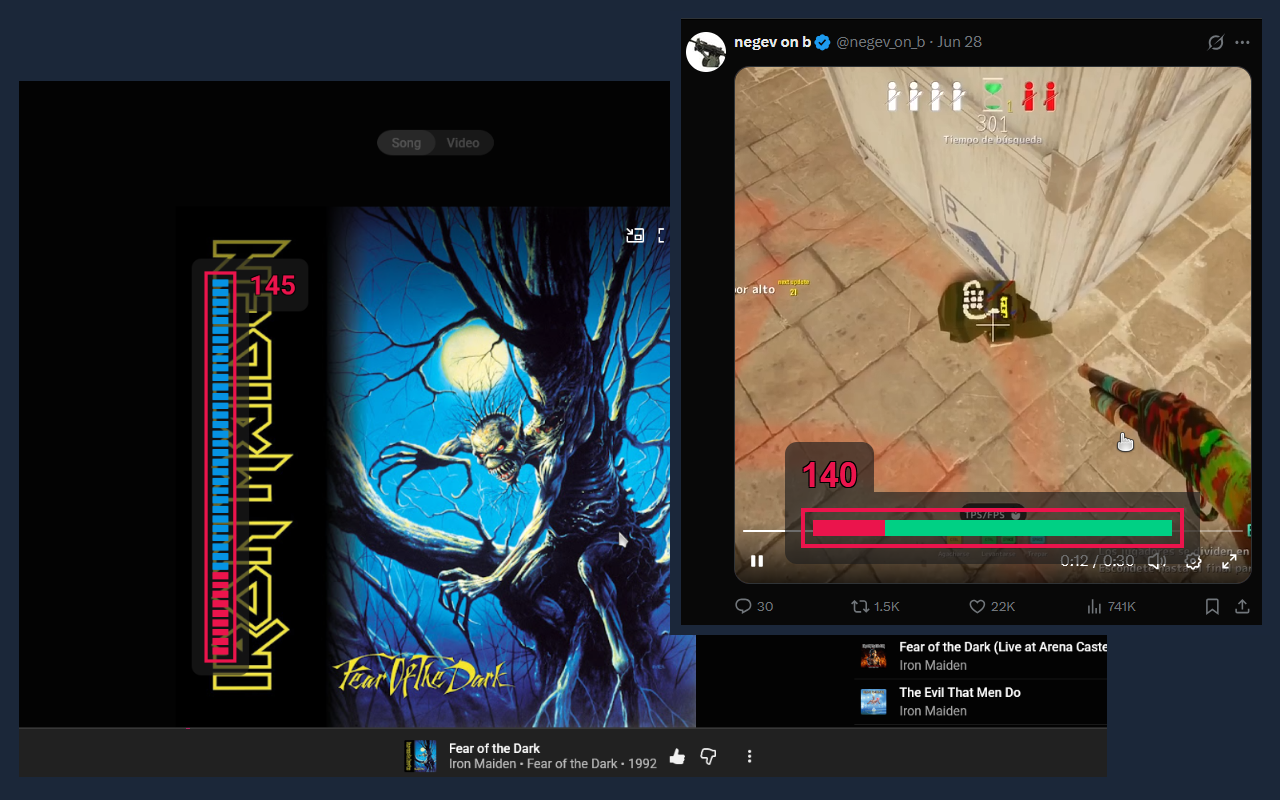Dislike the song with thumbs down
The image size is (1280, 800).
709,757
